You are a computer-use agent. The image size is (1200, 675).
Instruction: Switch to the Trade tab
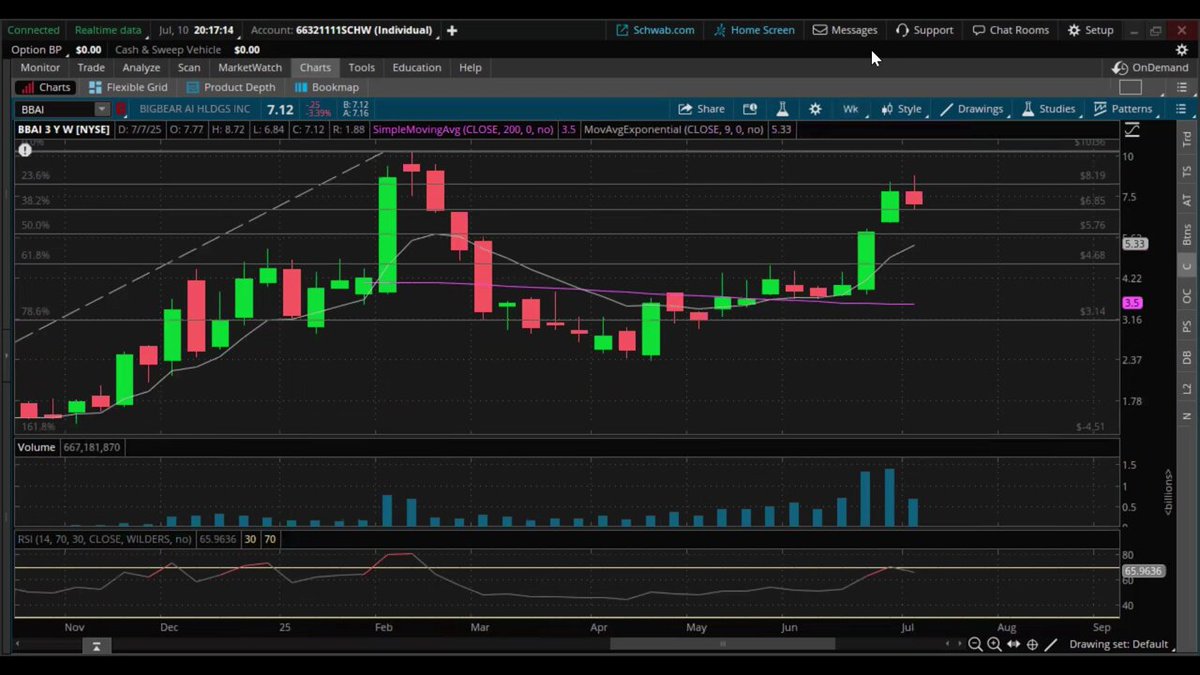[91, 68]
